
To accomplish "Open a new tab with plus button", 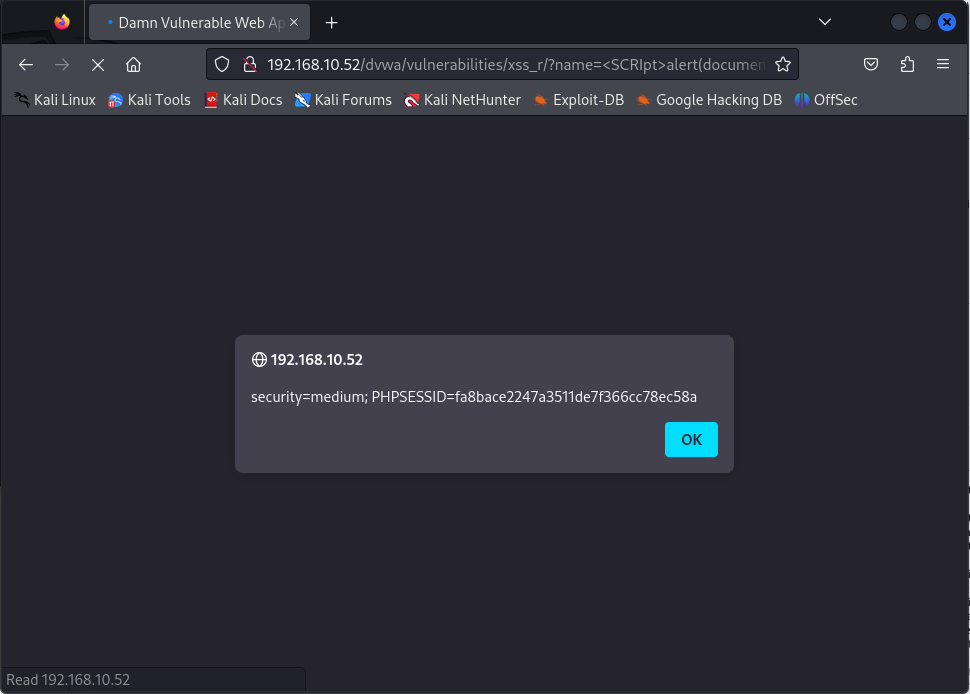I will pyautogui.click(x=332, y=23).
